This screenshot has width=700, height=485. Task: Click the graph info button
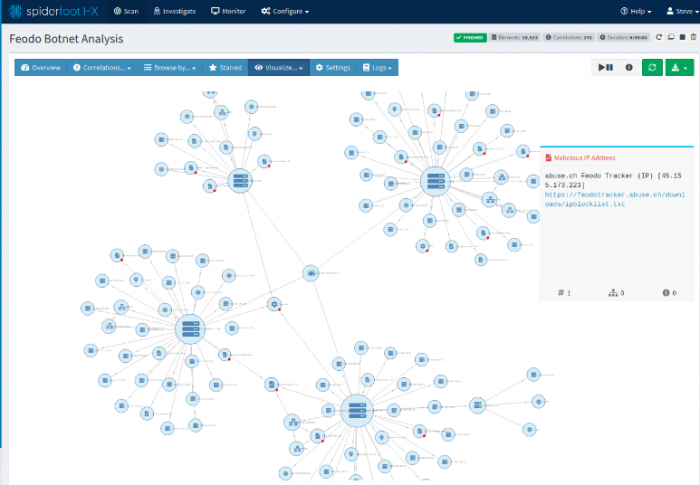629,67
